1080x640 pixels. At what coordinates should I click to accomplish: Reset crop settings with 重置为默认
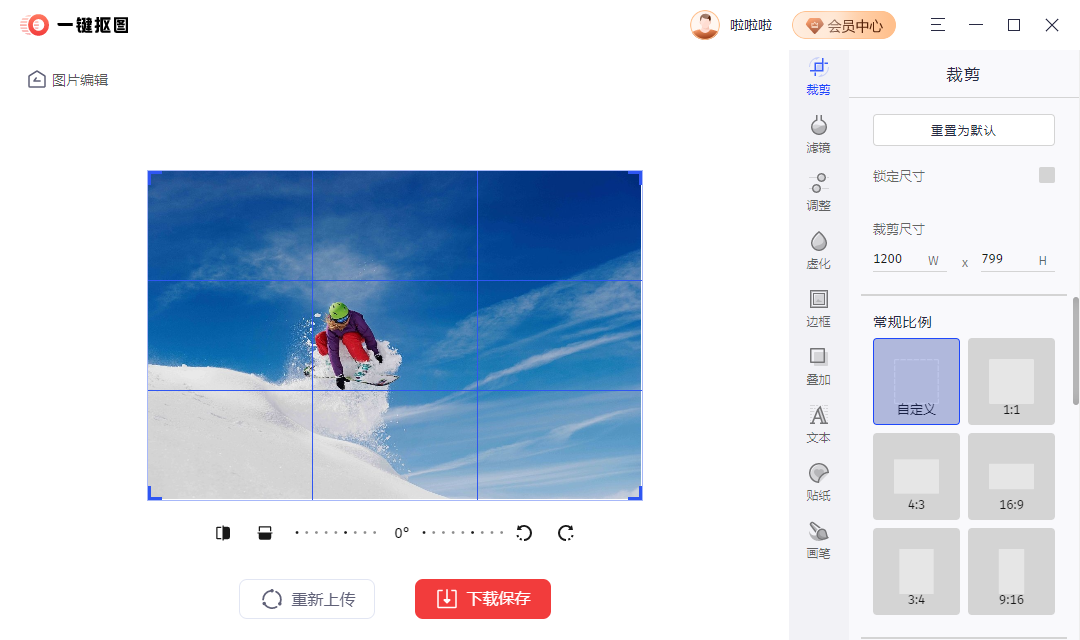(963, 130)
